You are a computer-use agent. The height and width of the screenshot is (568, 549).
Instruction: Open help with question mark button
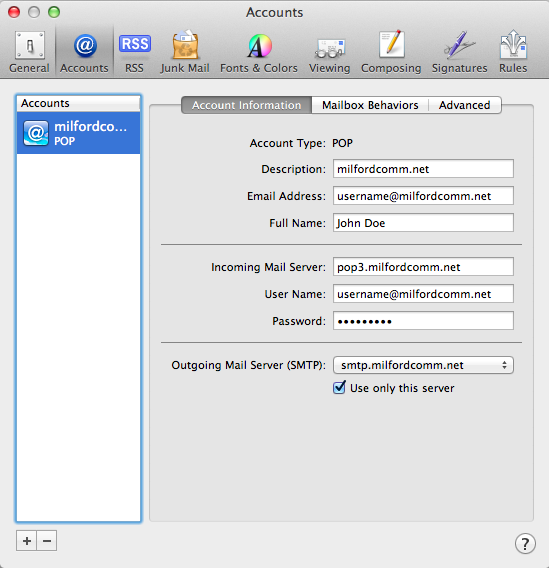pos(525,543)
